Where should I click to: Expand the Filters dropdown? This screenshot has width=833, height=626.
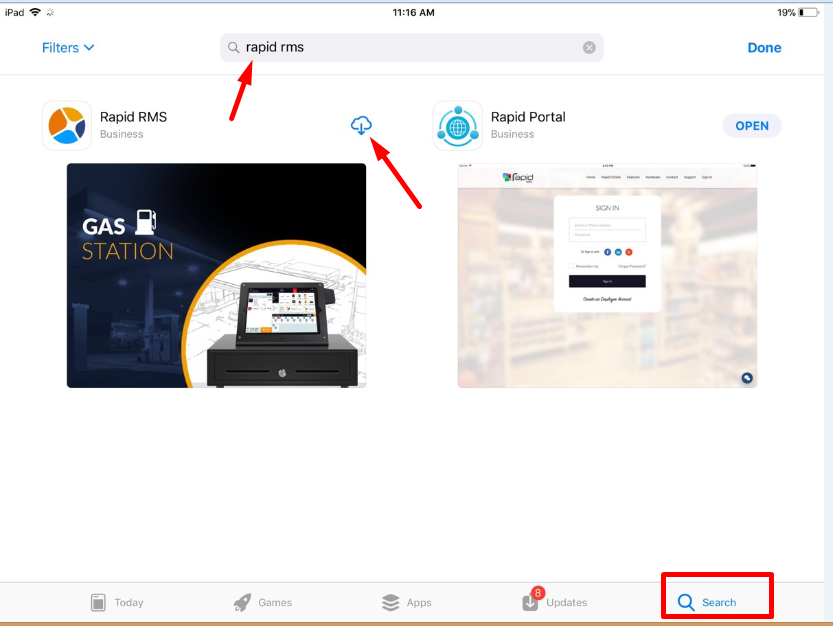click(68, 48)
